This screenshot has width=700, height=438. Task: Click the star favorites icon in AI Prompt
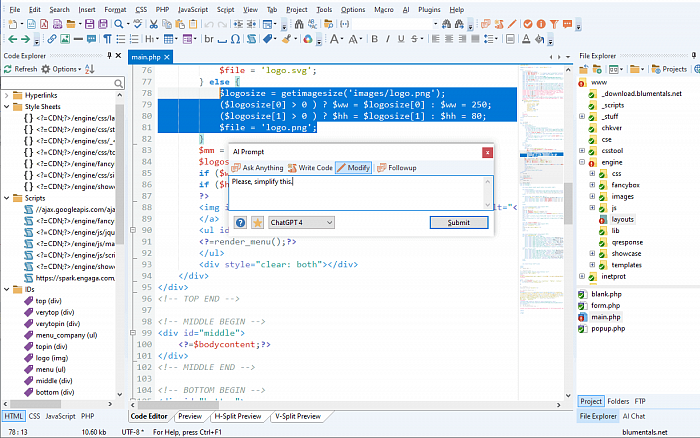tap(257, 222)
